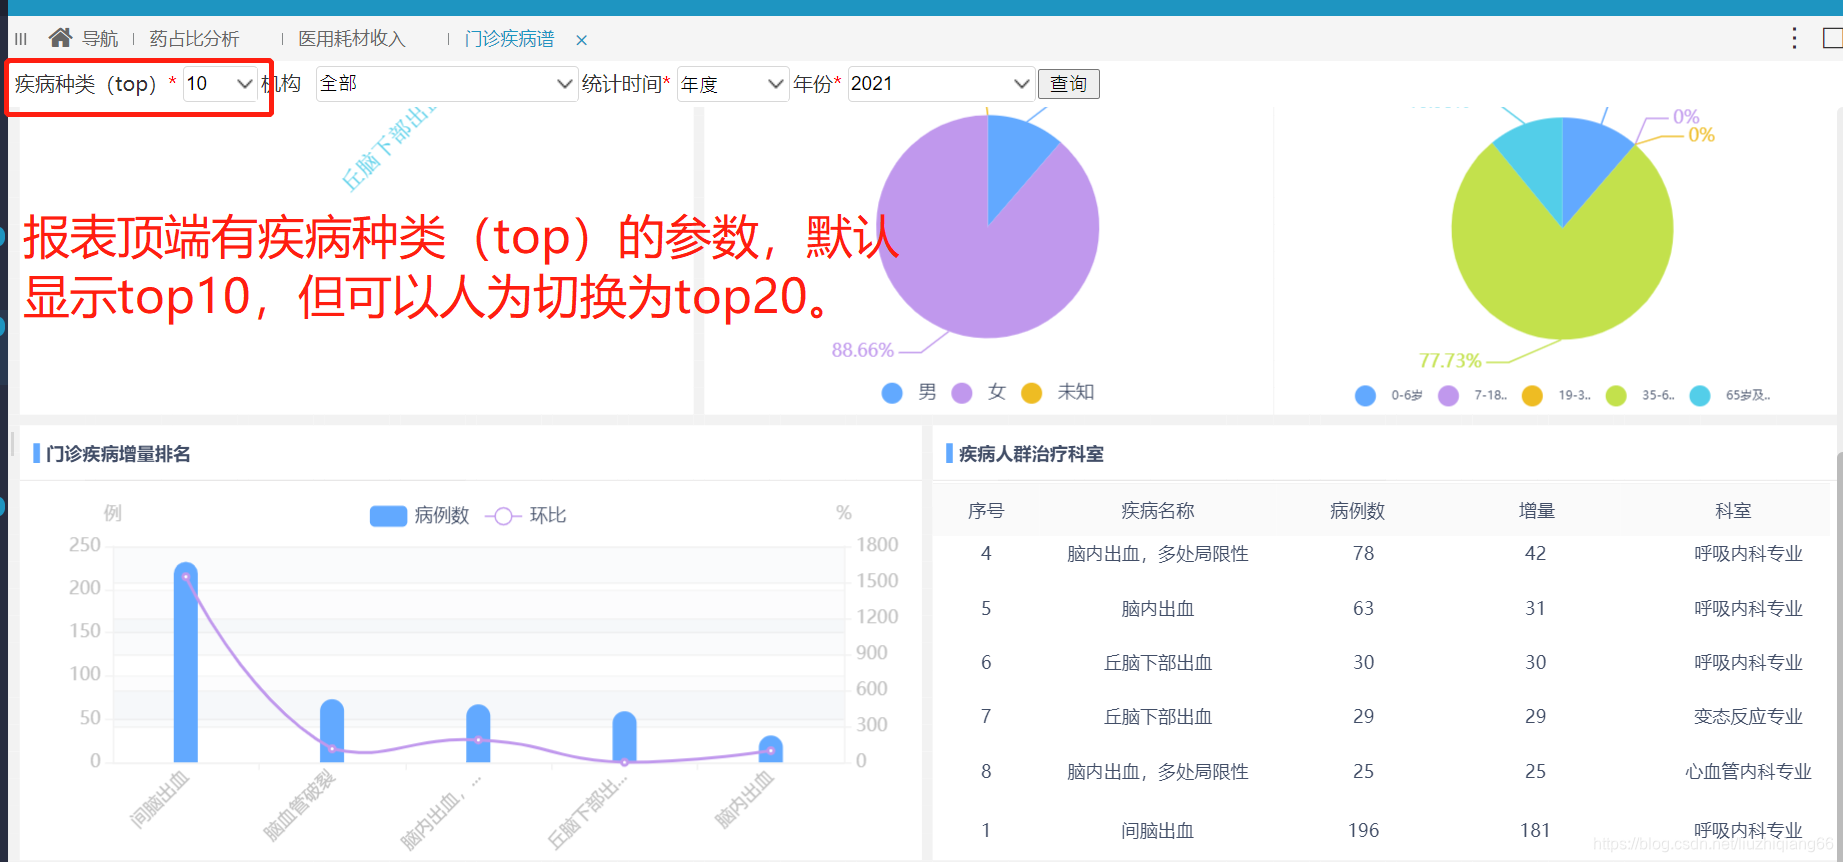Image resolution: width=1843 pixels, height=862 pixels.
Task: Switch to the 医用耗材收入 tab
Action: click(x=352, y=39)
